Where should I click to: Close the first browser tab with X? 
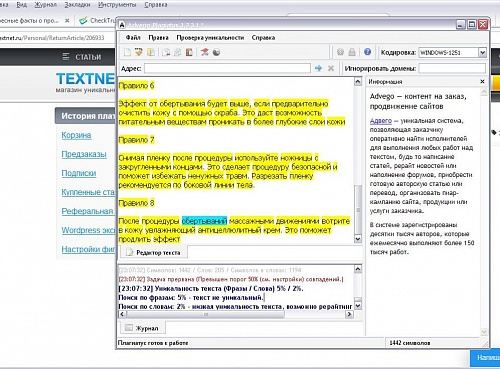pos(67,20)
